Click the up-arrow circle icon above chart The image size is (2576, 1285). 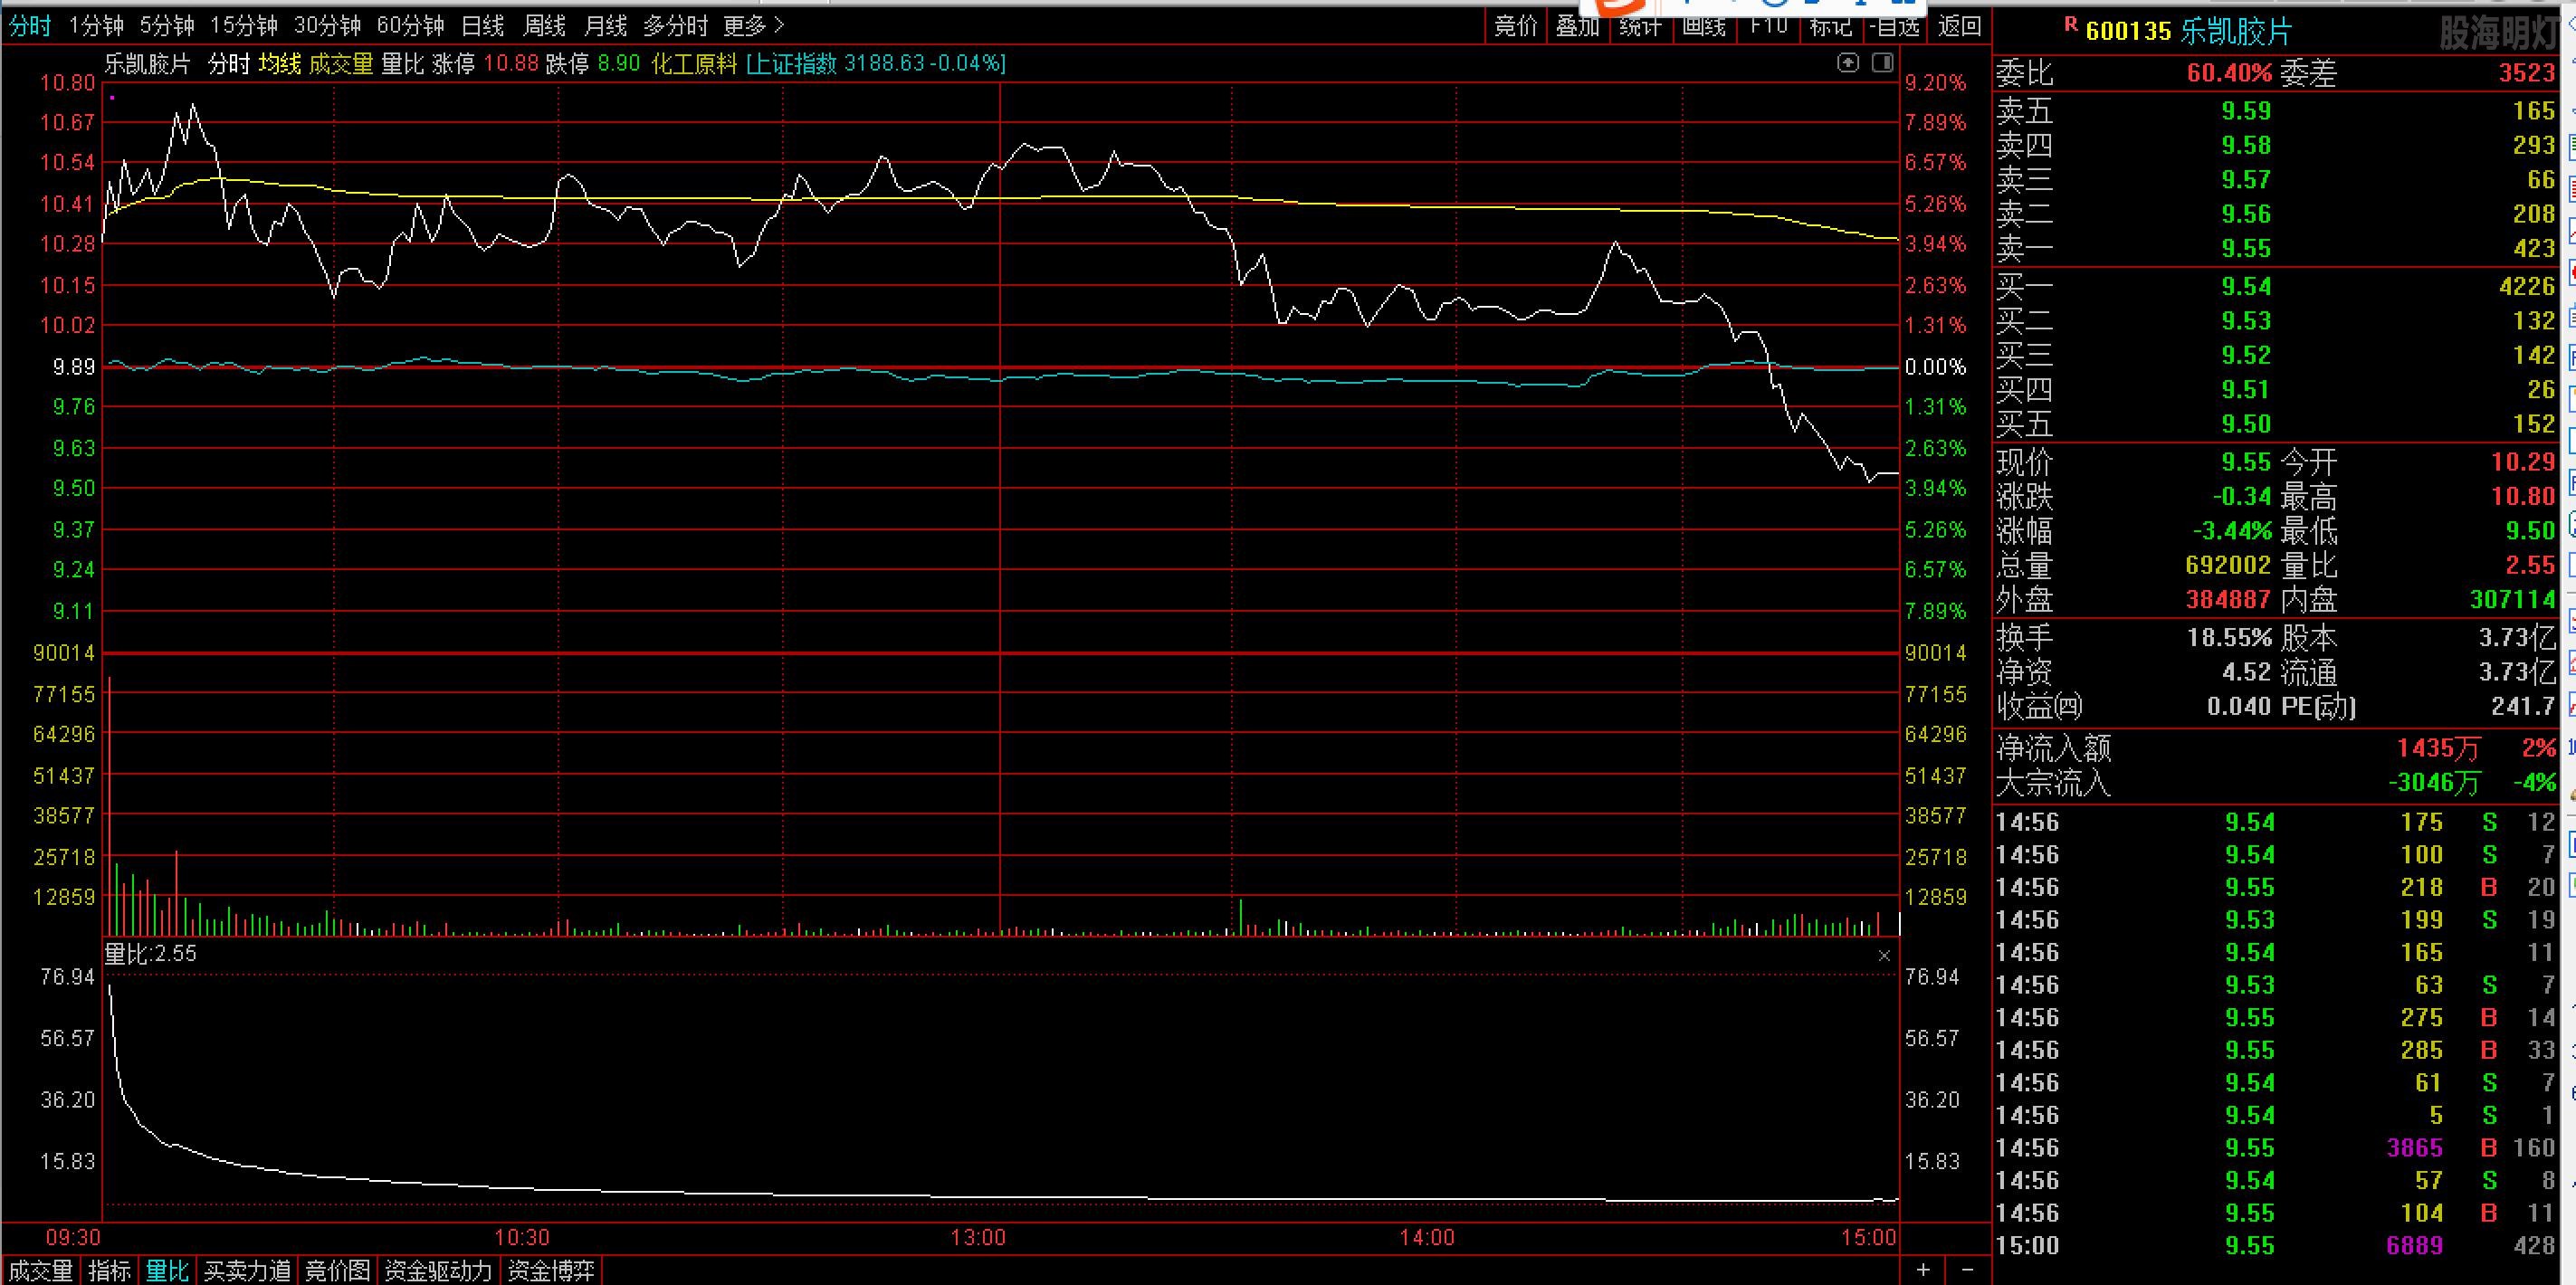[x=1848, y=63]
